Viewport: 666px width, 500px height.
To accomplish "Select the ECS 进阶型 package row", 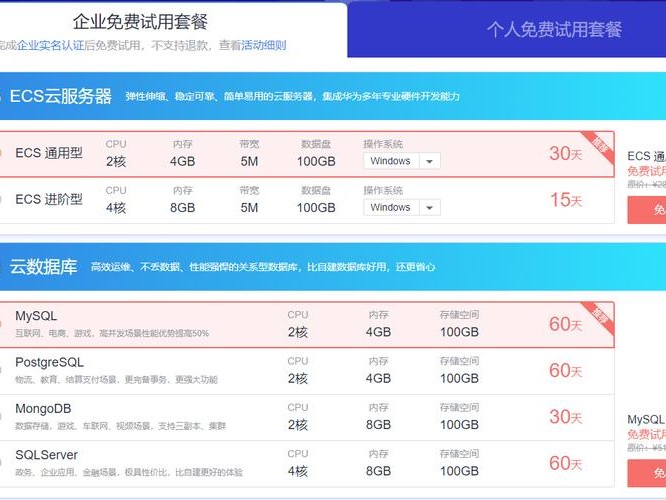I will pos(307,201).
